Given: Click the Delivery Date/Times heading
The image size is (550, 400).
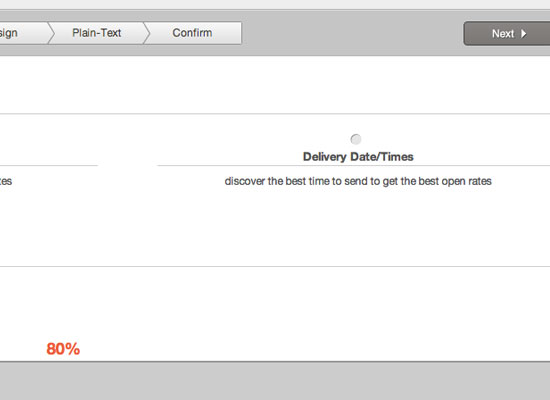Looking at the screenshot, I should point(358,156).
